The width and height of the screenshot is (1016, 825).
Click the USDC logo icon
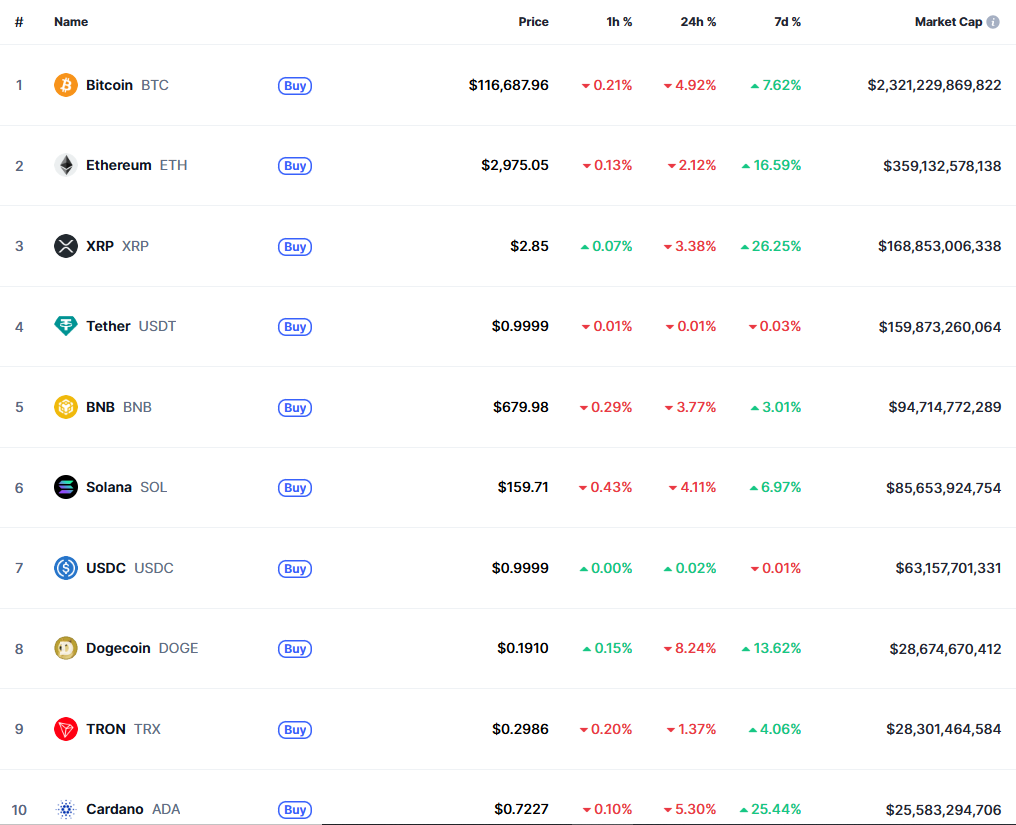point(66,568)
